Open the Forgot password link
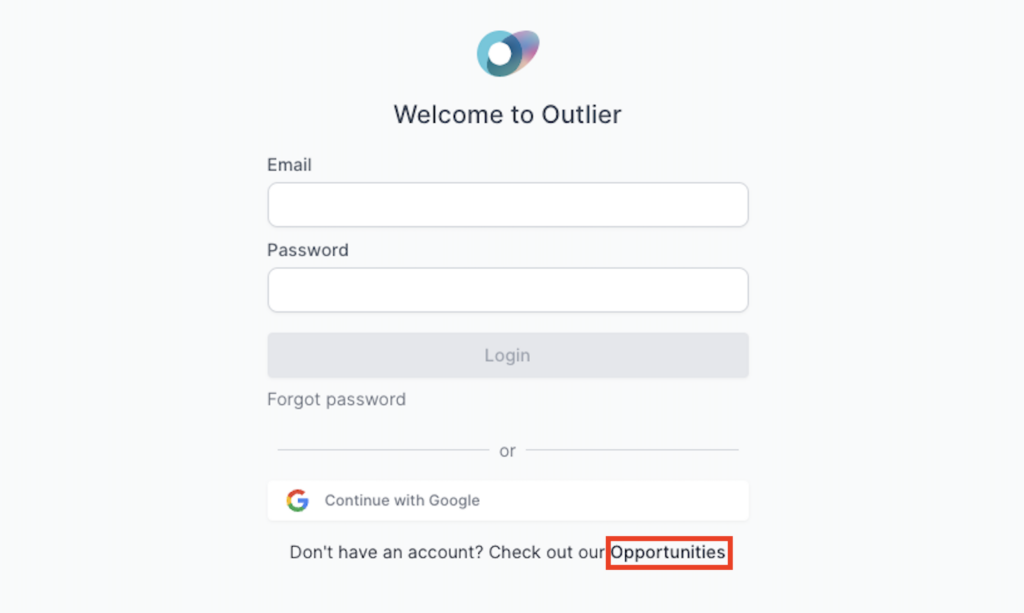The image size is (1024, 613). point(336,399)
